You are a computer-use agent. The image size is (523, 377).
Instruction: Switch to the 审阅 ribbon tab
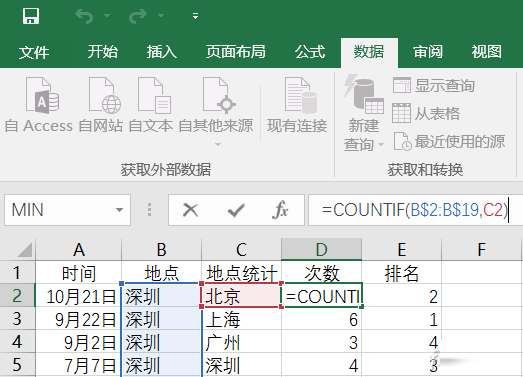tap(428, 52)
